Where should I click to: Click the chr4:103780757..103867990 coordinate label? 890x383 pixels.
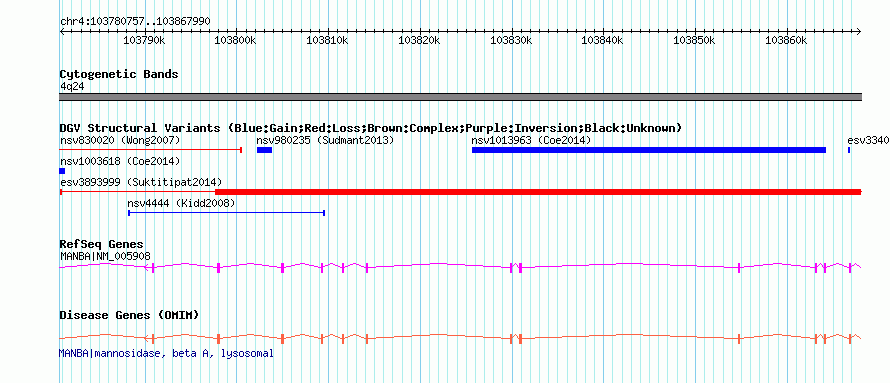(135, 21)
